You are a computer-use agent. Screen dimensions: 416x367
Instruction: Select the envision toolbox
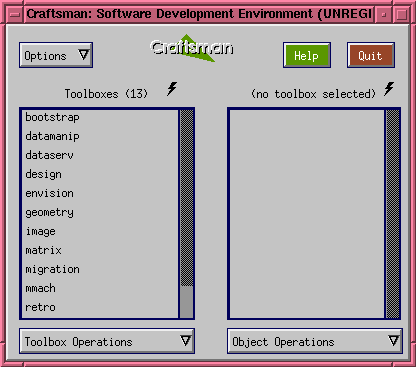tap(100, 193)
